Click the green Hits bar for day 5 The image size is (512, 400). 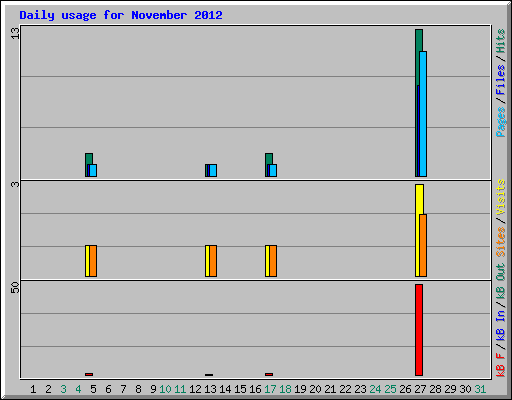[89, 159]
